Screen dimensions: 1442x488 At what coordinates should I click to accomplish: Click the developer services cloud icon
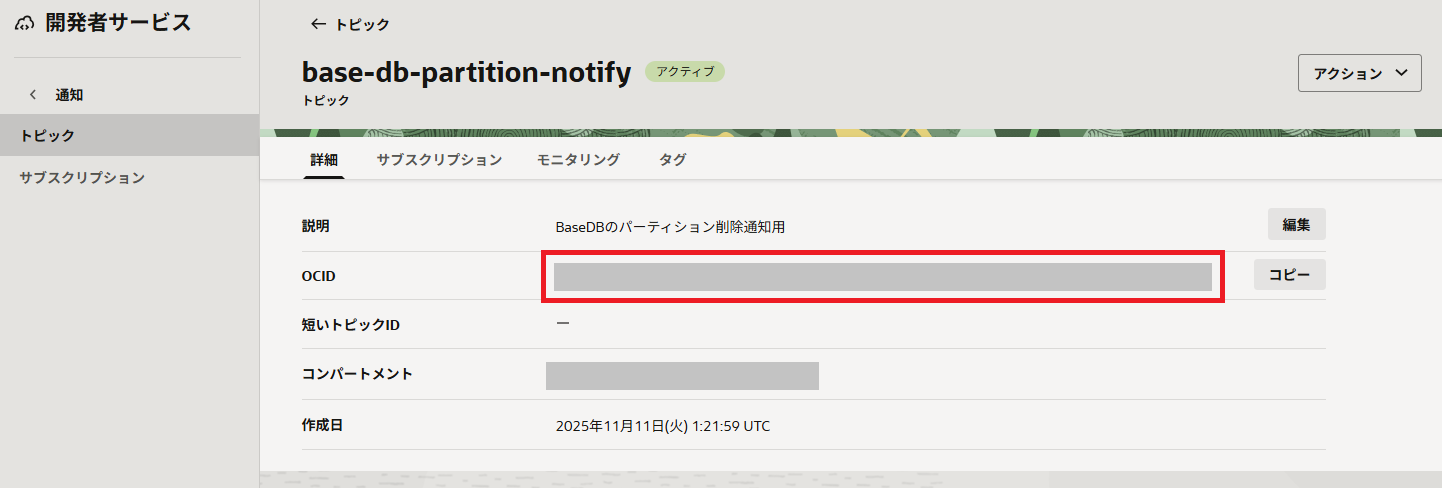(25, 23)
